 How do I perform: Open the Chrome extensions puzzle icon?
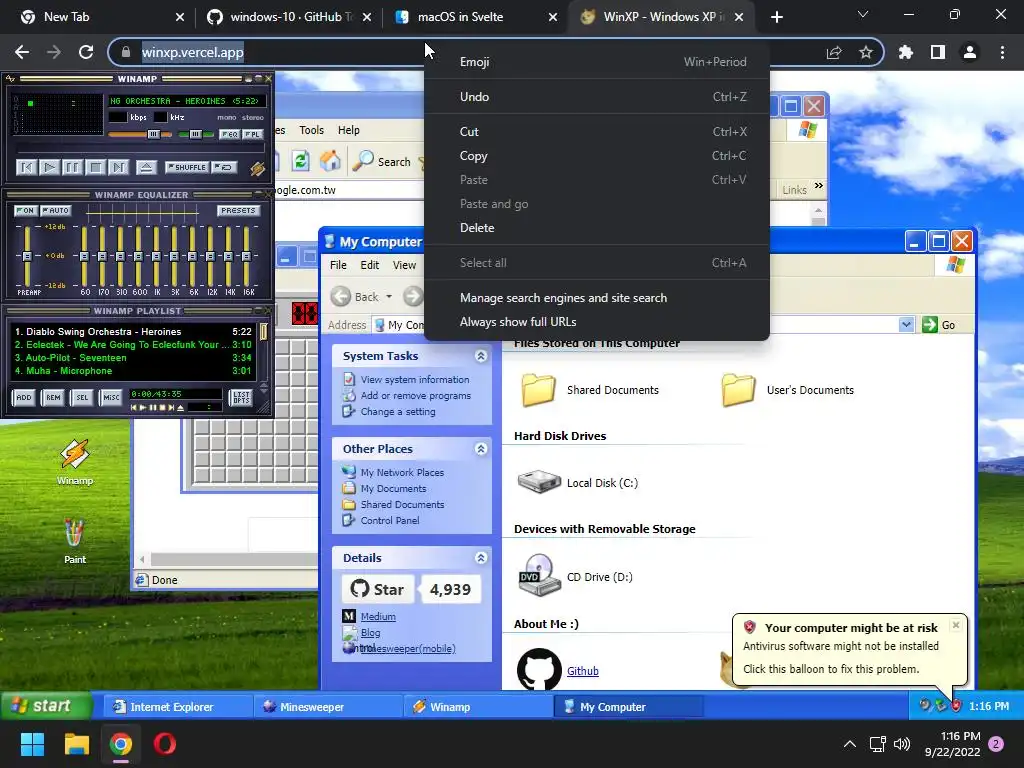(905, 52)
